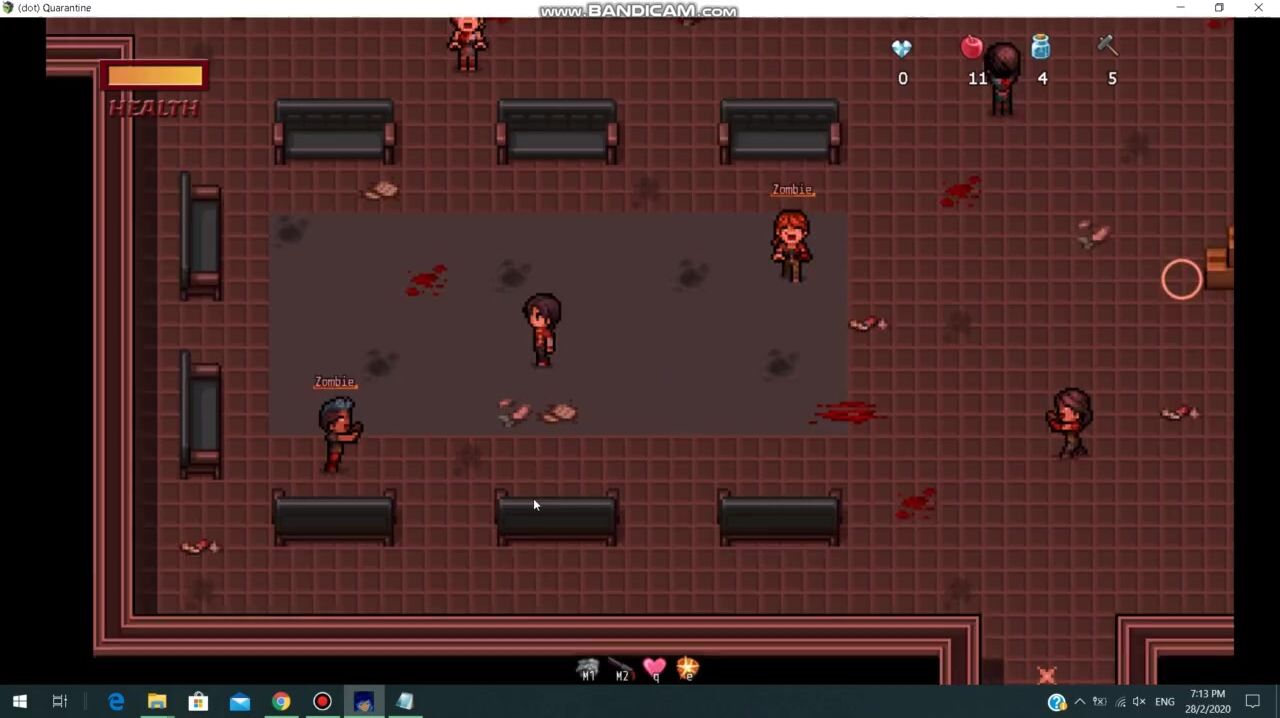The height and width of the screenshot is (718, 1280).
Task: Show hidden system tray icons
Action: click(1080, 702)
